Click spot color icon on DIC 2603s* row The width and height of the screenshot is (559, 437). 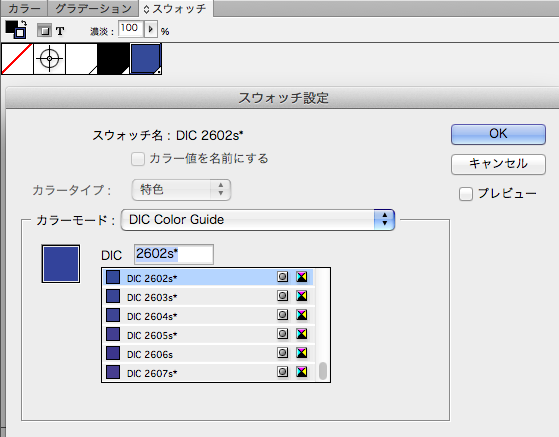tap(283, 296)
